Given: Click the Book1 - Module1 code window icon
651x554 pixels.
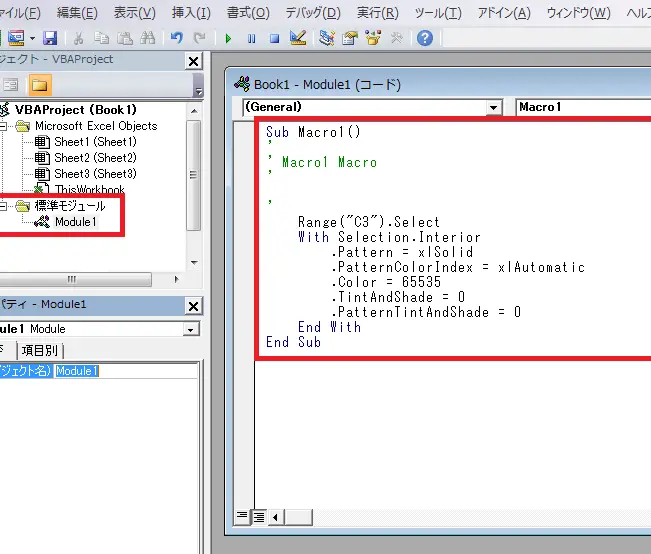Looking at the screenshot, I should click(x=242, y=84).
